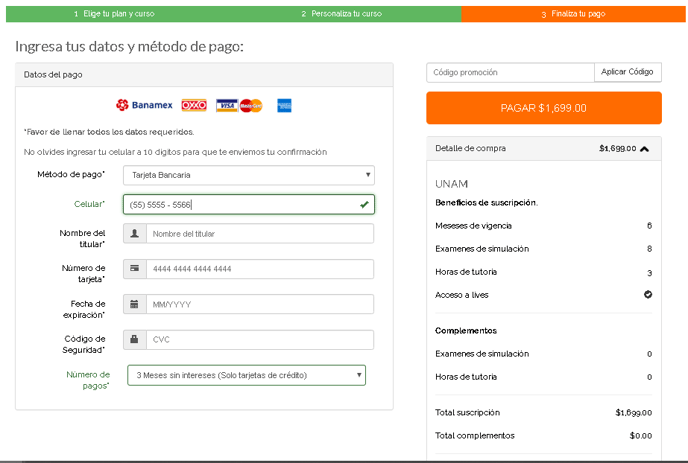Click the calendar icon beside expiration date
688x463 pixels.
[135, 304]
